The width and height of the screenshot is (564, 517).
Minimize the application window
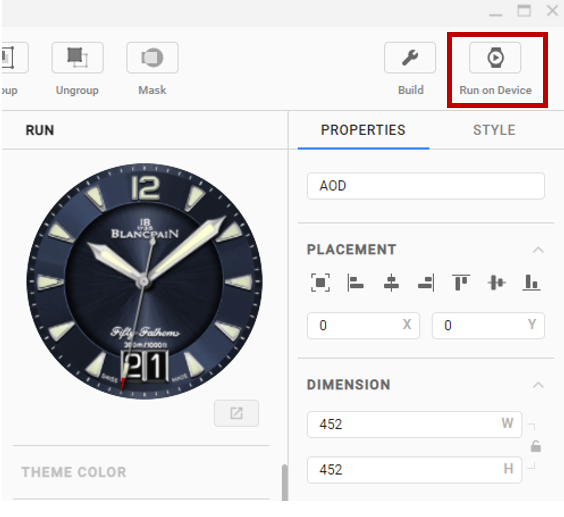[496, 14]
